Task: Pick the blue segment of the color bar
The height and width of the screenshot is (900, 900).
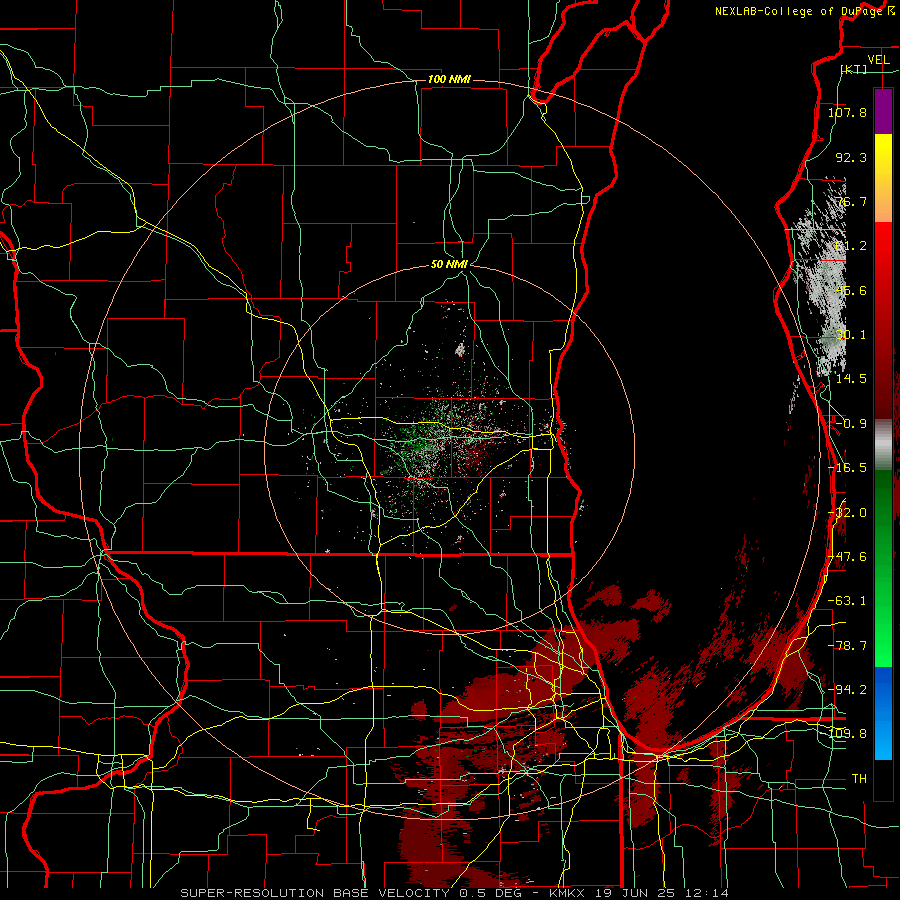Action: click(x=883, y=713)
